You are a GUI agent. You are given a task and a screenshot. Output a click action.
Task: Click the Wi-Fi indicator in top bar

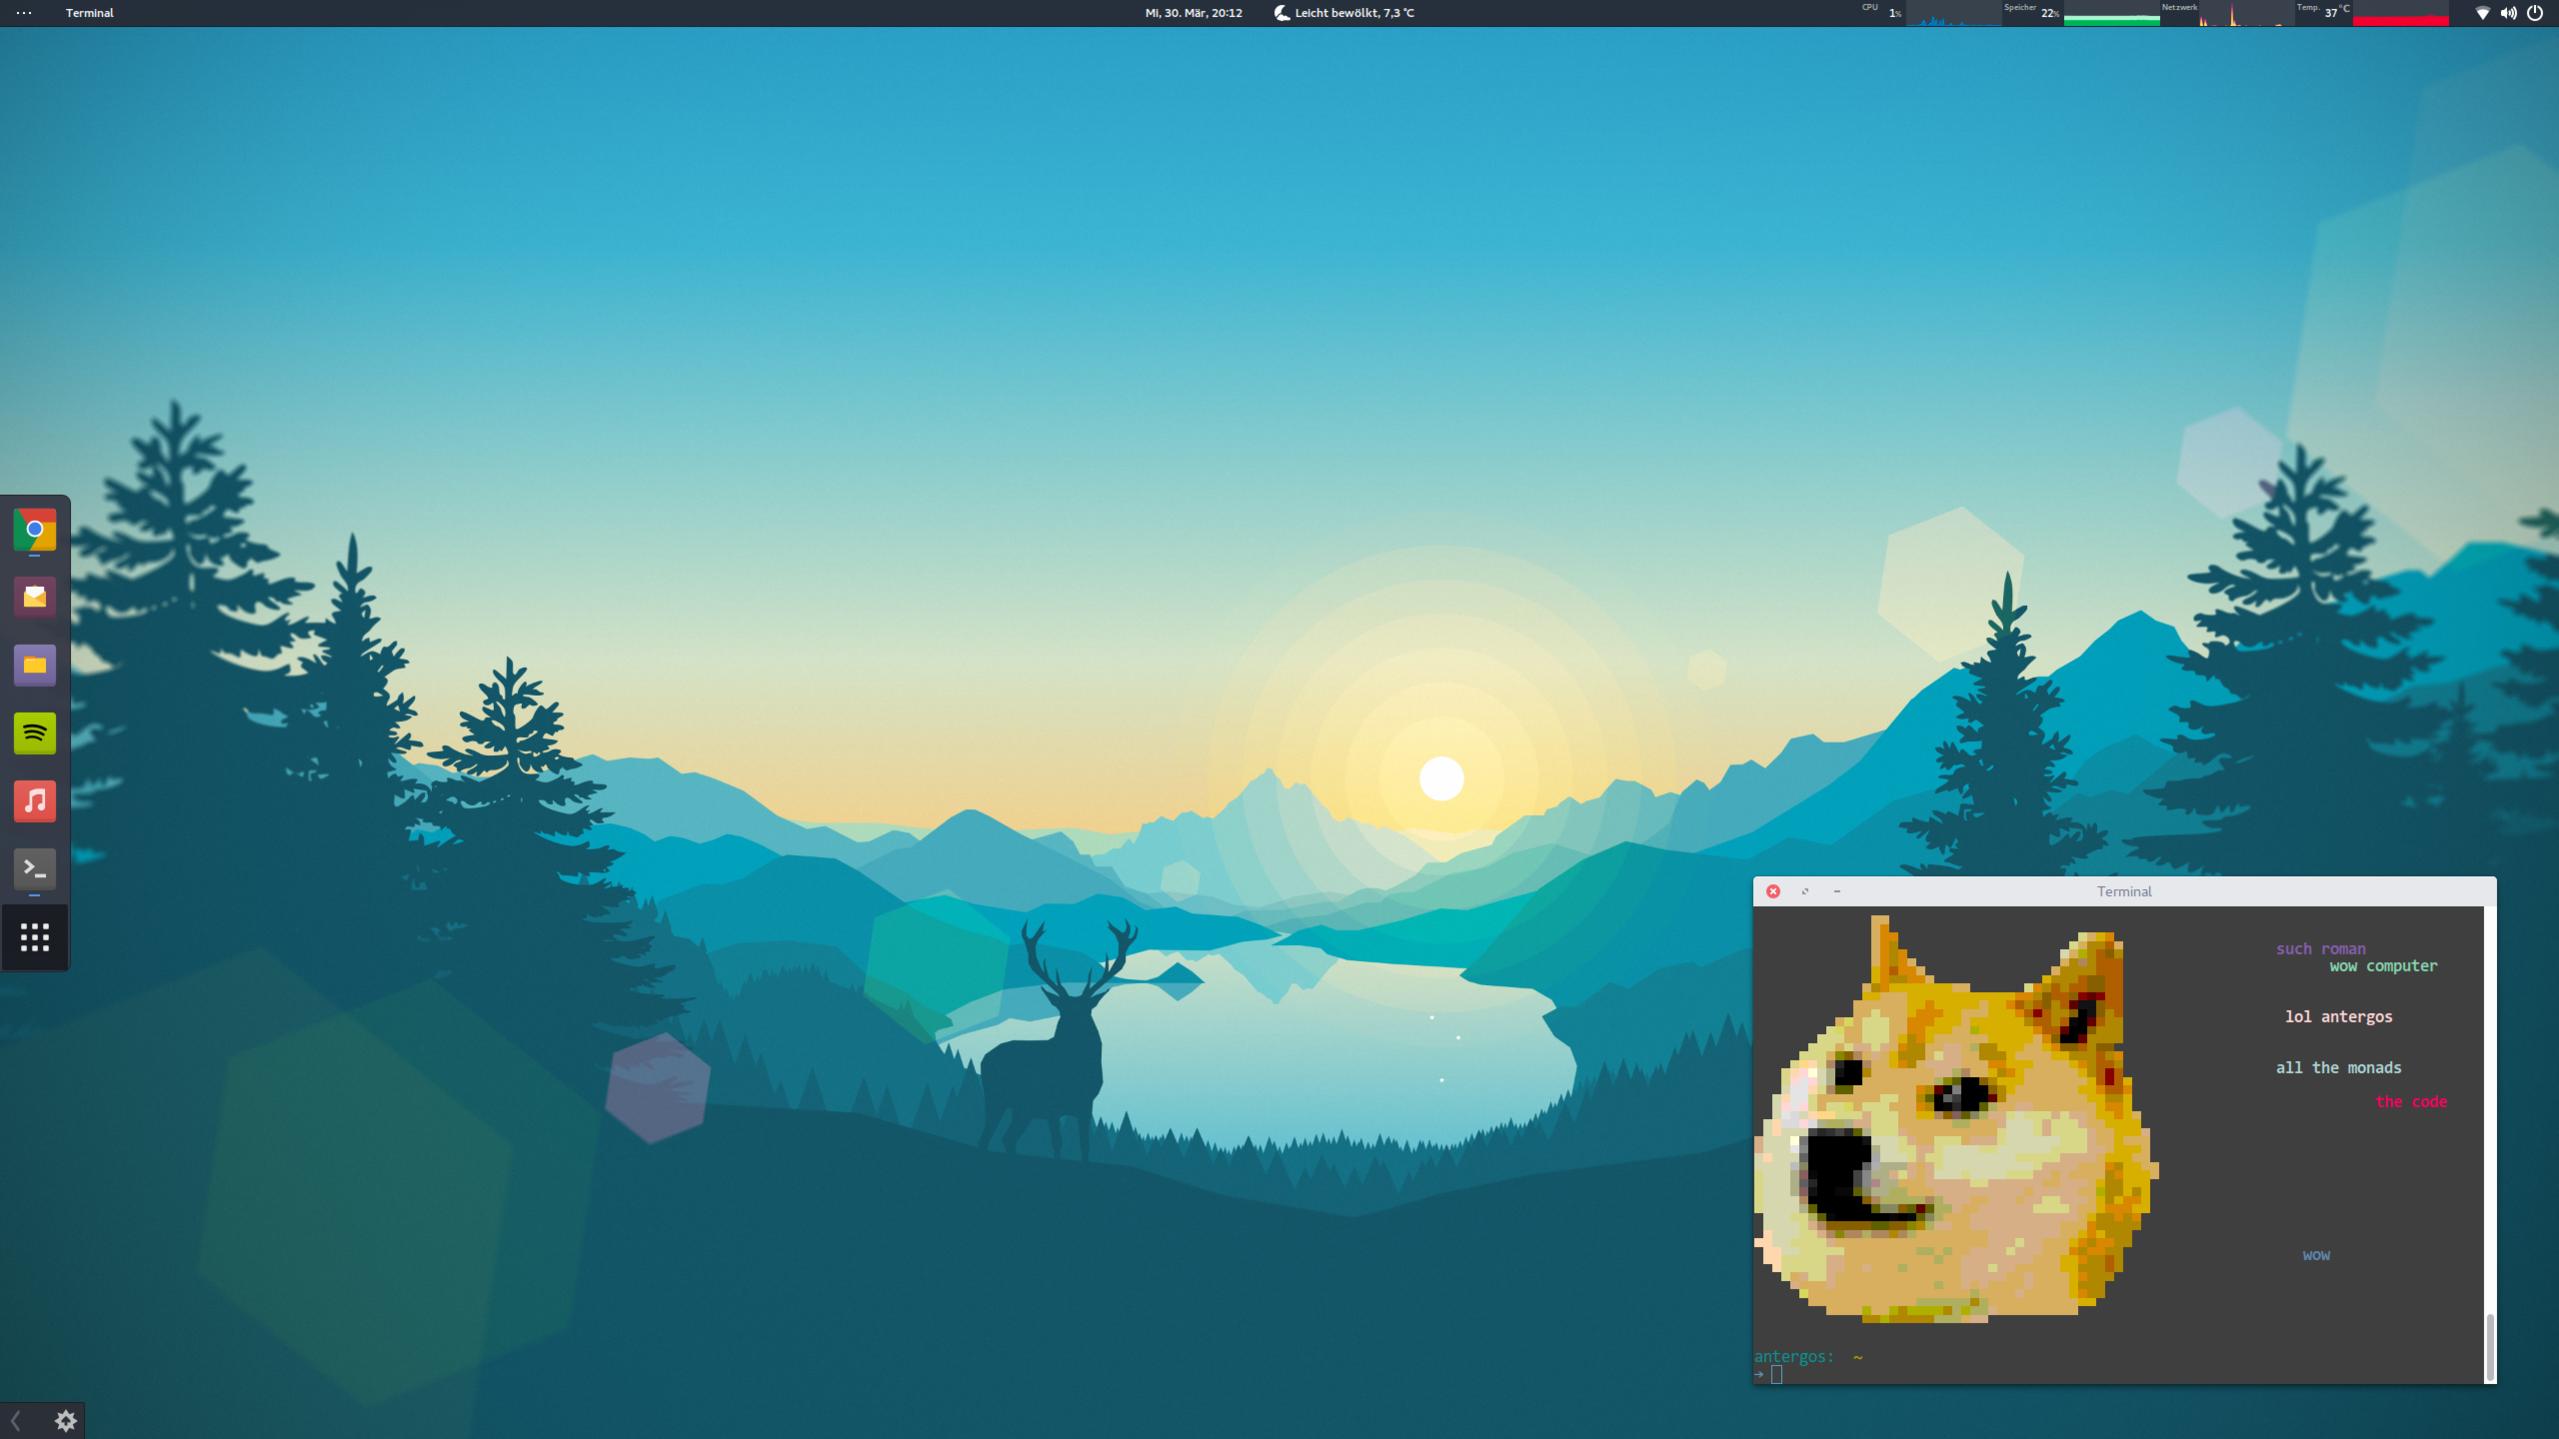(2482, 13)
